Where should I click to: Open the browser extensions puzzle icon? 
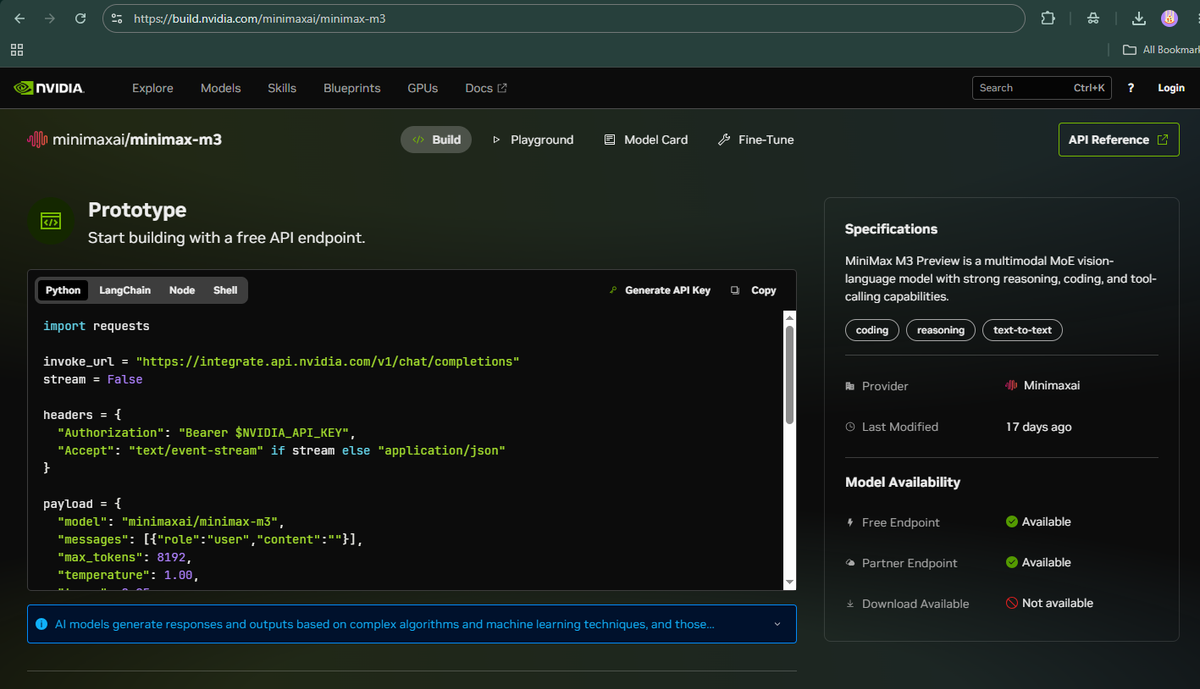(1047, 18)
